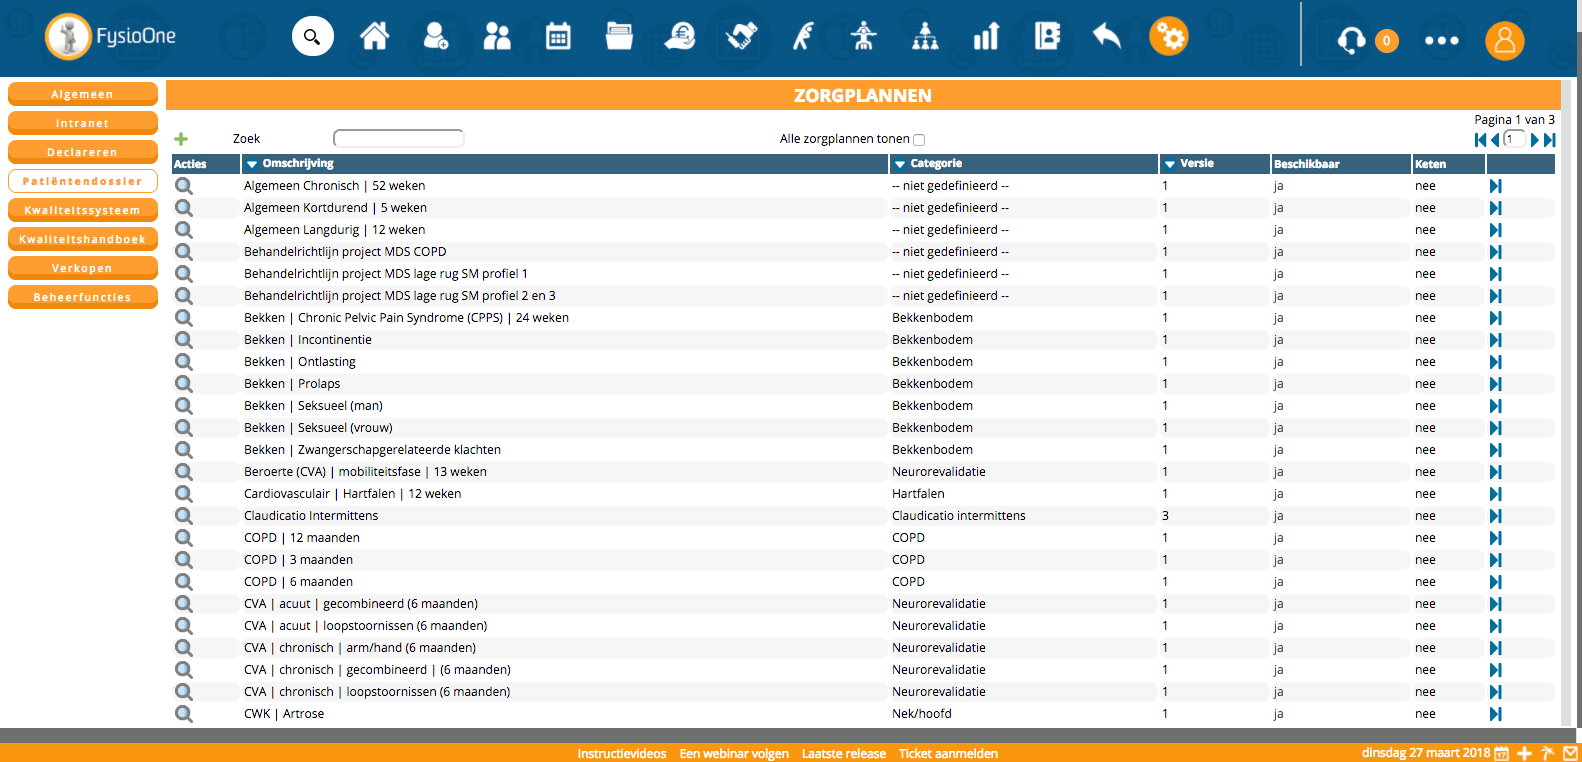This screenshot has width=1582, height=762.
Task: Click the home icon in top toolbar
Action: [x=375, y=37]
